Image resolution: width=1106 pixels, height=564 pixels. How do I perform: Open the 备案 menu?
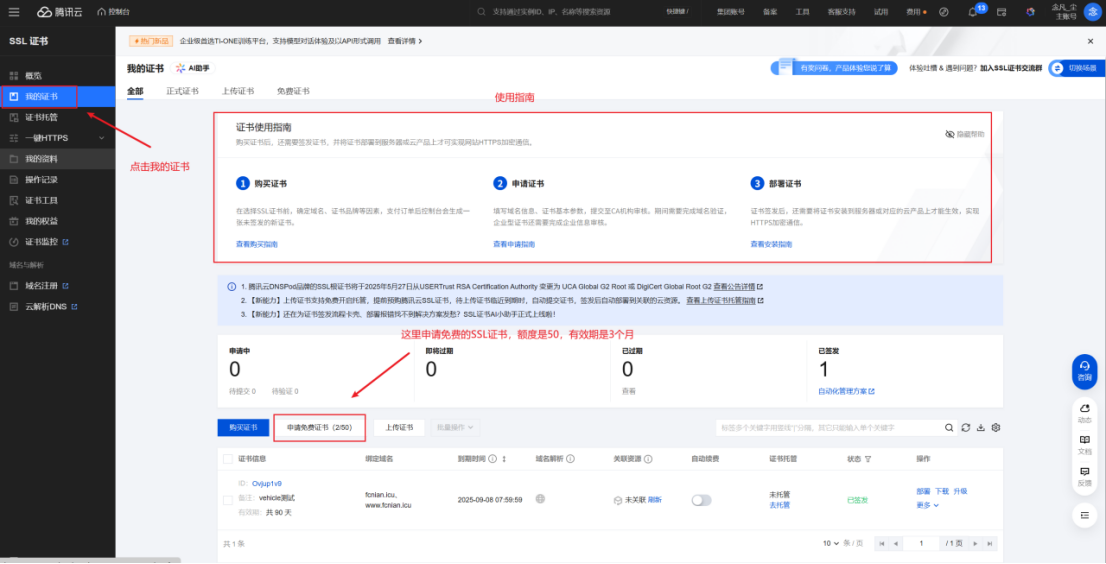[770, 12]
